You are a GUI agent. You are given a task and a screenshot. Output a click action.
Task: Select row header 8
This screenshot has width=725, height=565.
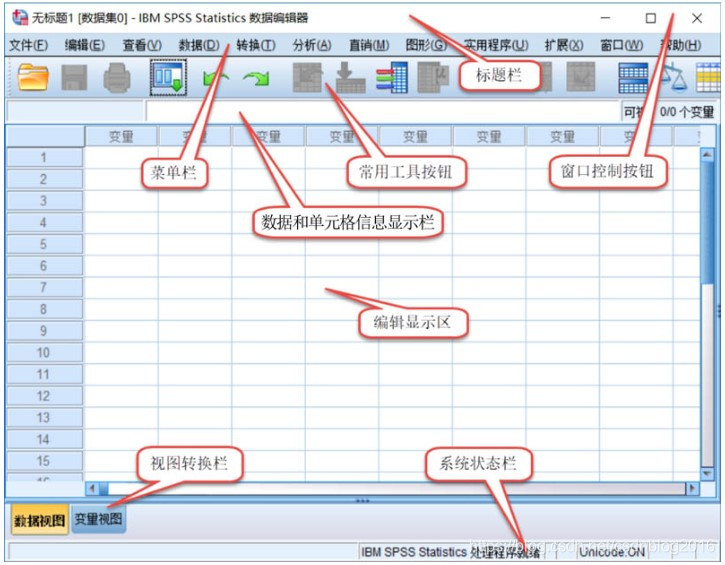point(44,309)
